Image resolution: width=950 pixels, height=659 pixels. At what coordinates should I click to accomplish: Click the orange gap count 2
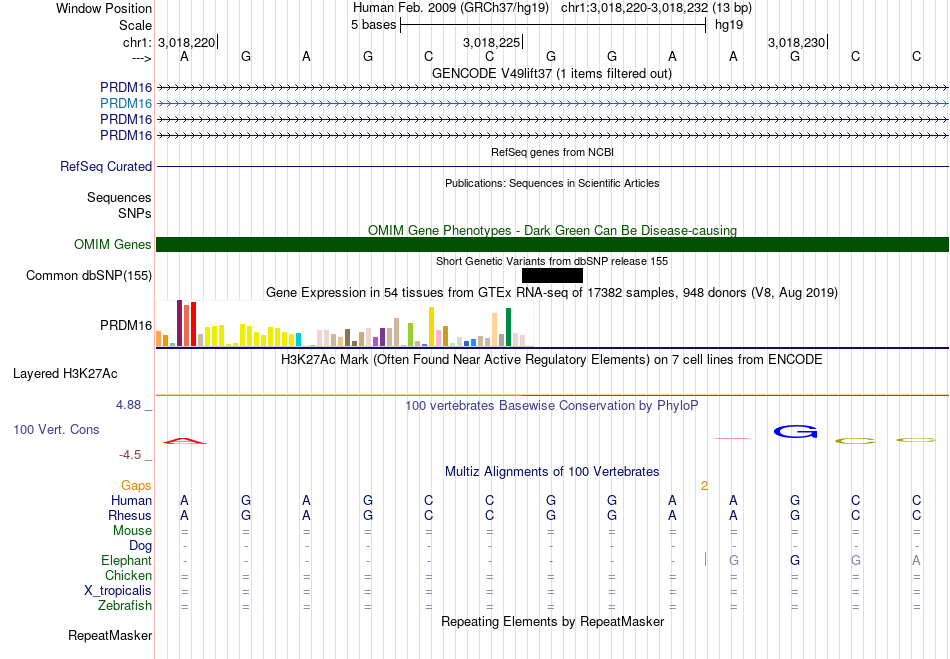point(704,486)
